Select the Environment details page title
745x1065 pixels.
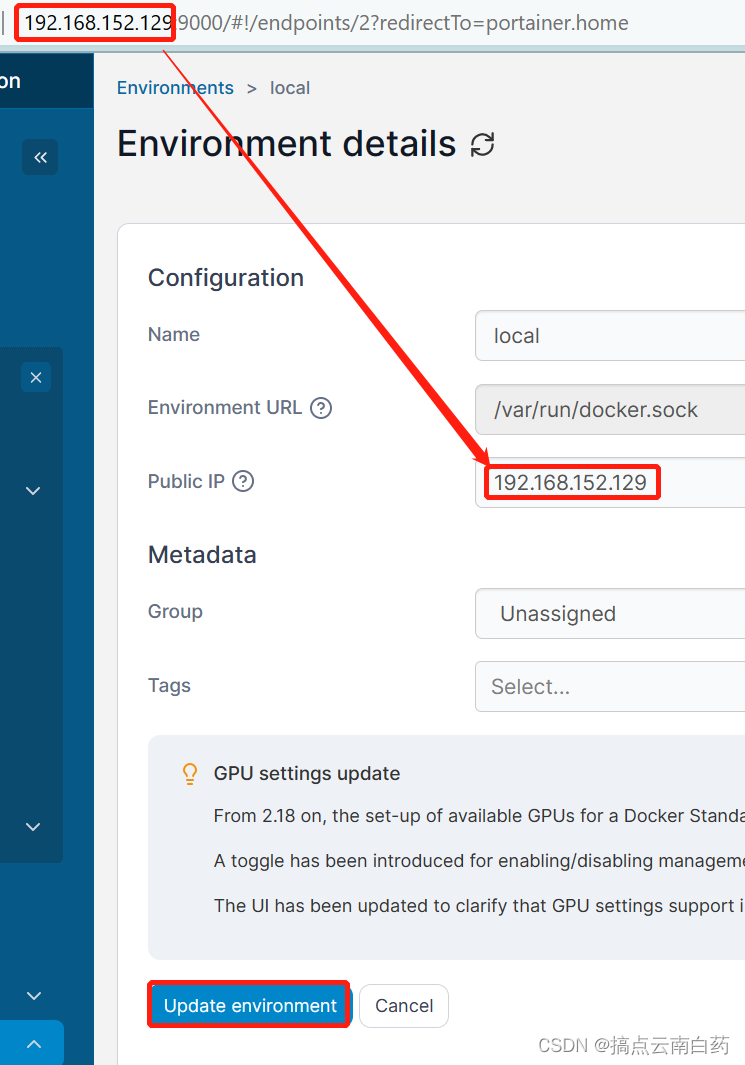coord(287,144)
